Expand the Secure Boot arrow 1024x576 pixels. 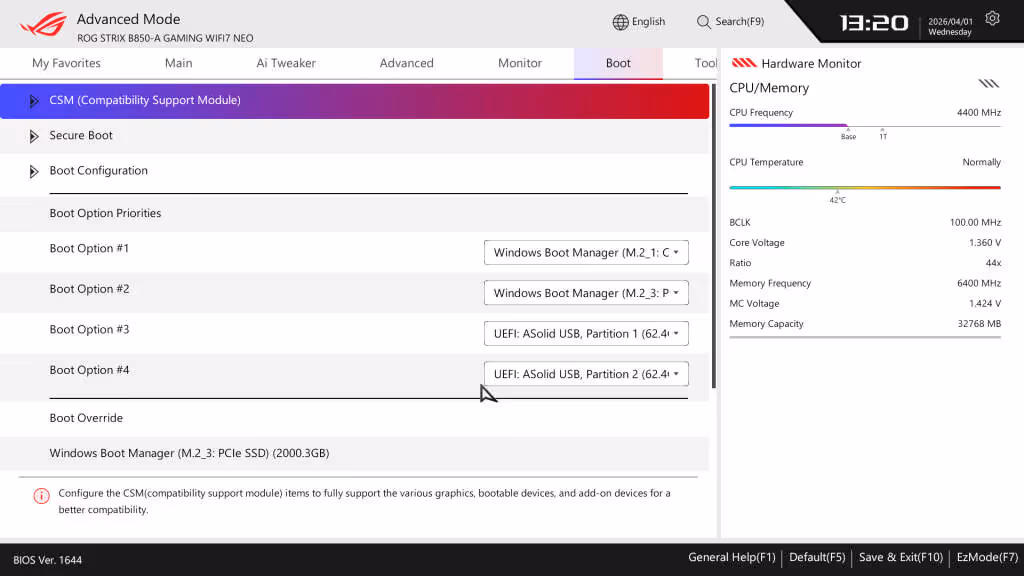pos(33,136)
